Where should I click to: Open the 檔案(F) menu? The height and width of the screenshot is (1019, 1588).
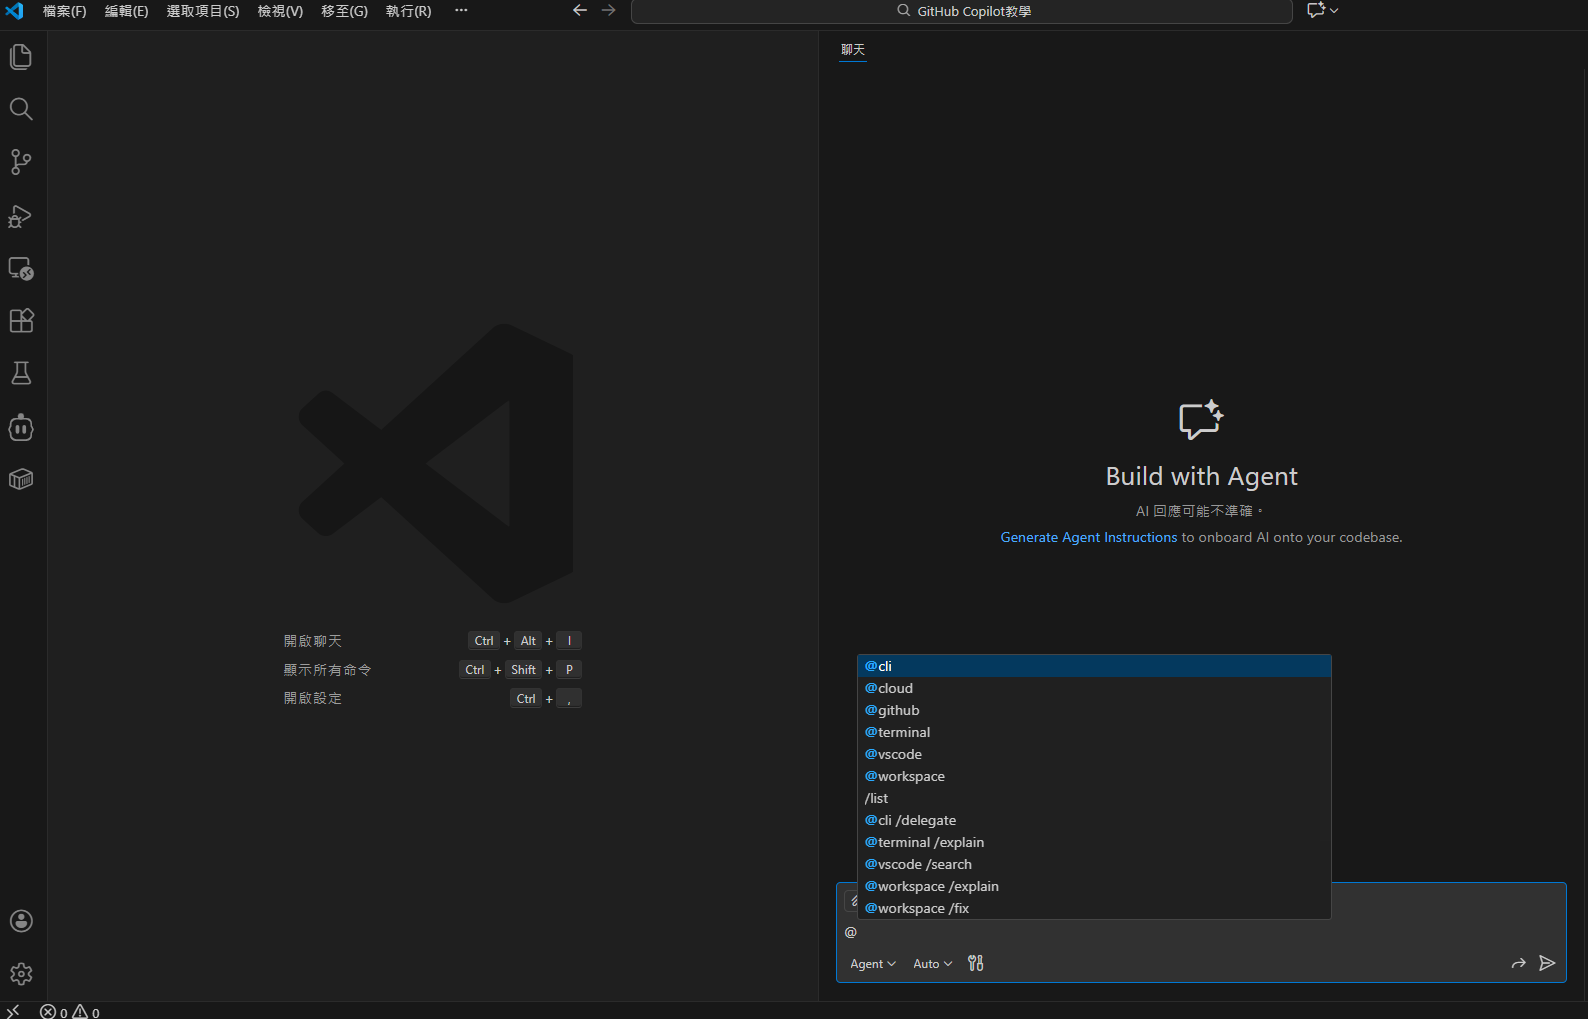coord(64,11)
